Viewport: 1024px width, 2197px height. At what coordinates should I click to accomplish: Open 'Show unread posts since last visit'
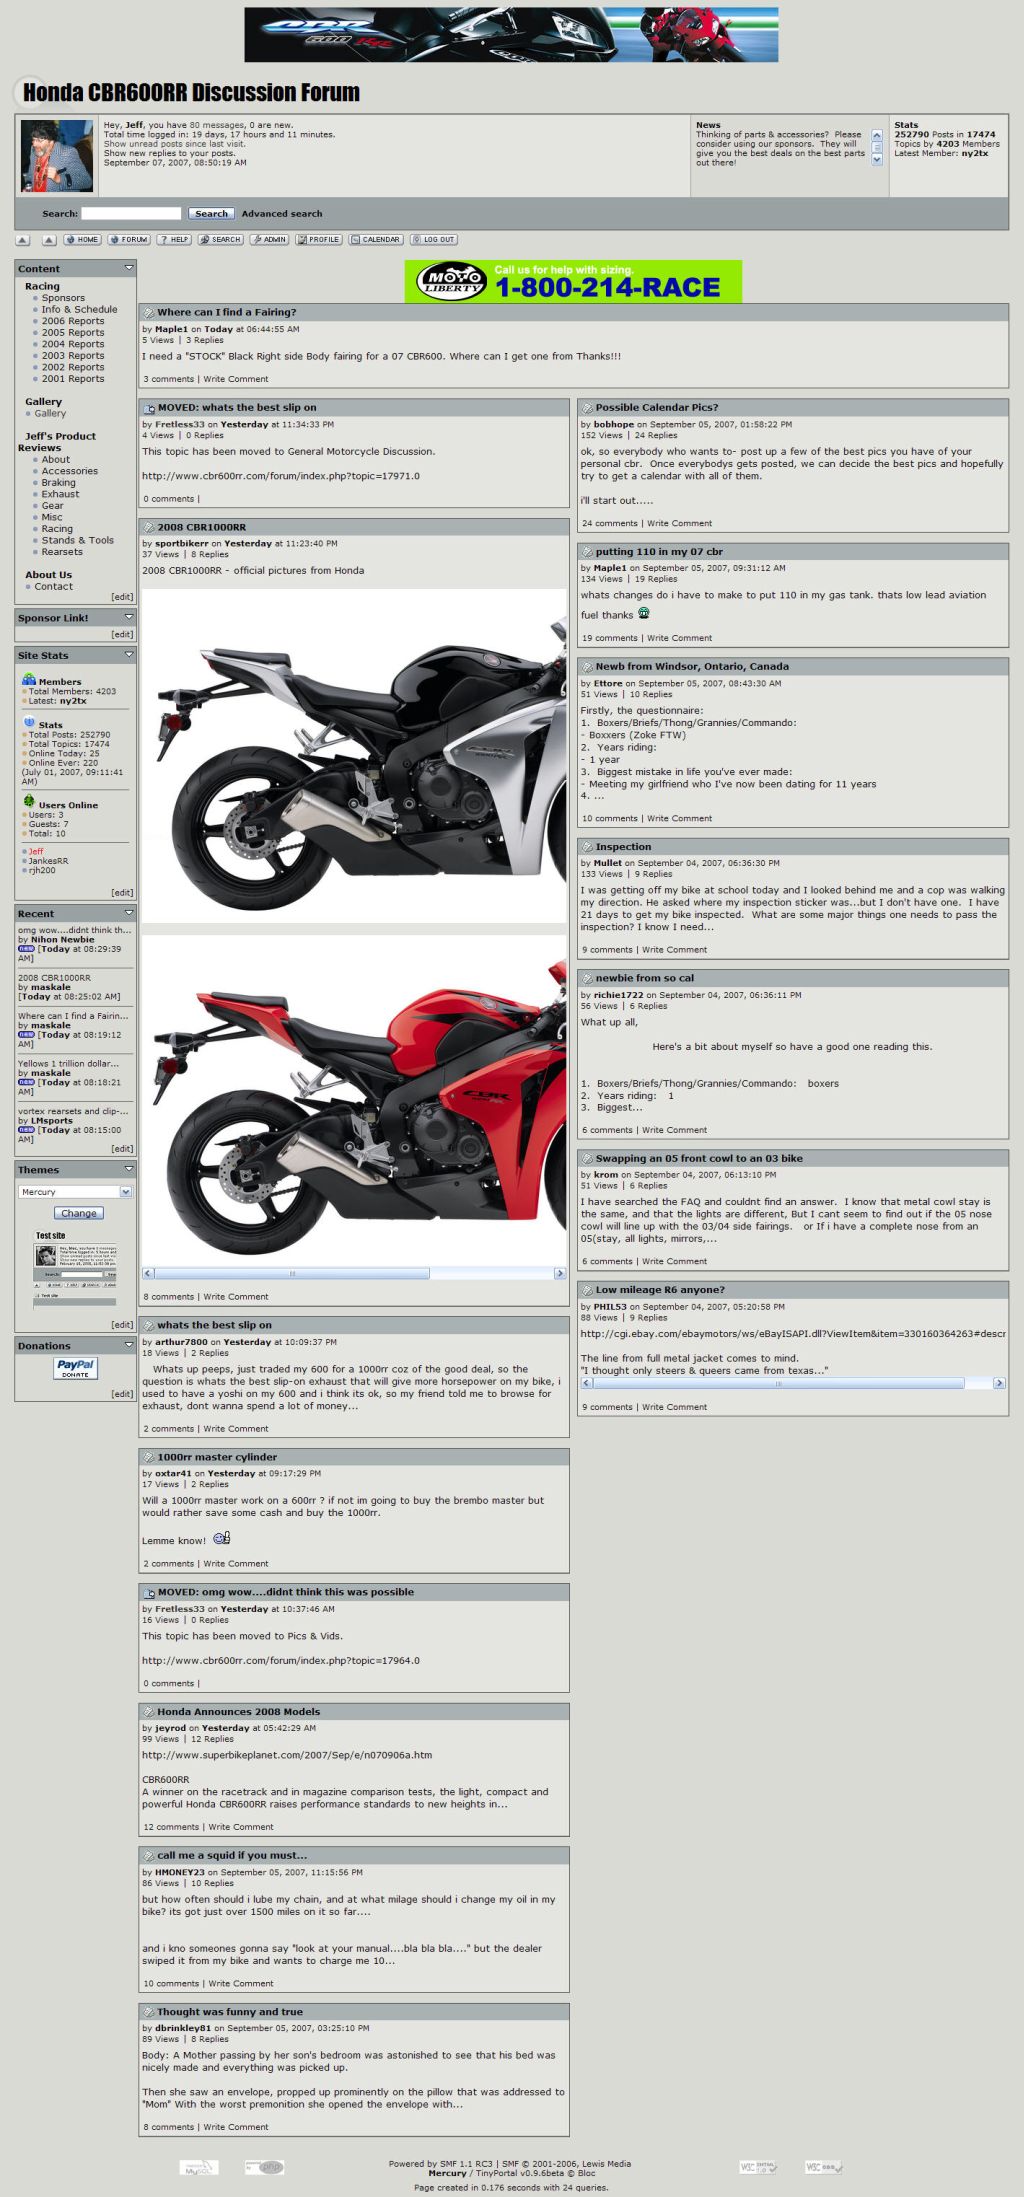[174, 144]
